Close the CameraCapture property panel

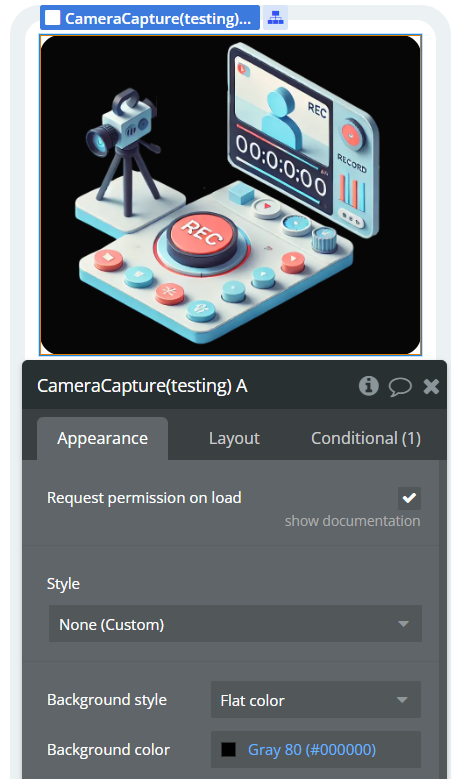coord(431,386)
